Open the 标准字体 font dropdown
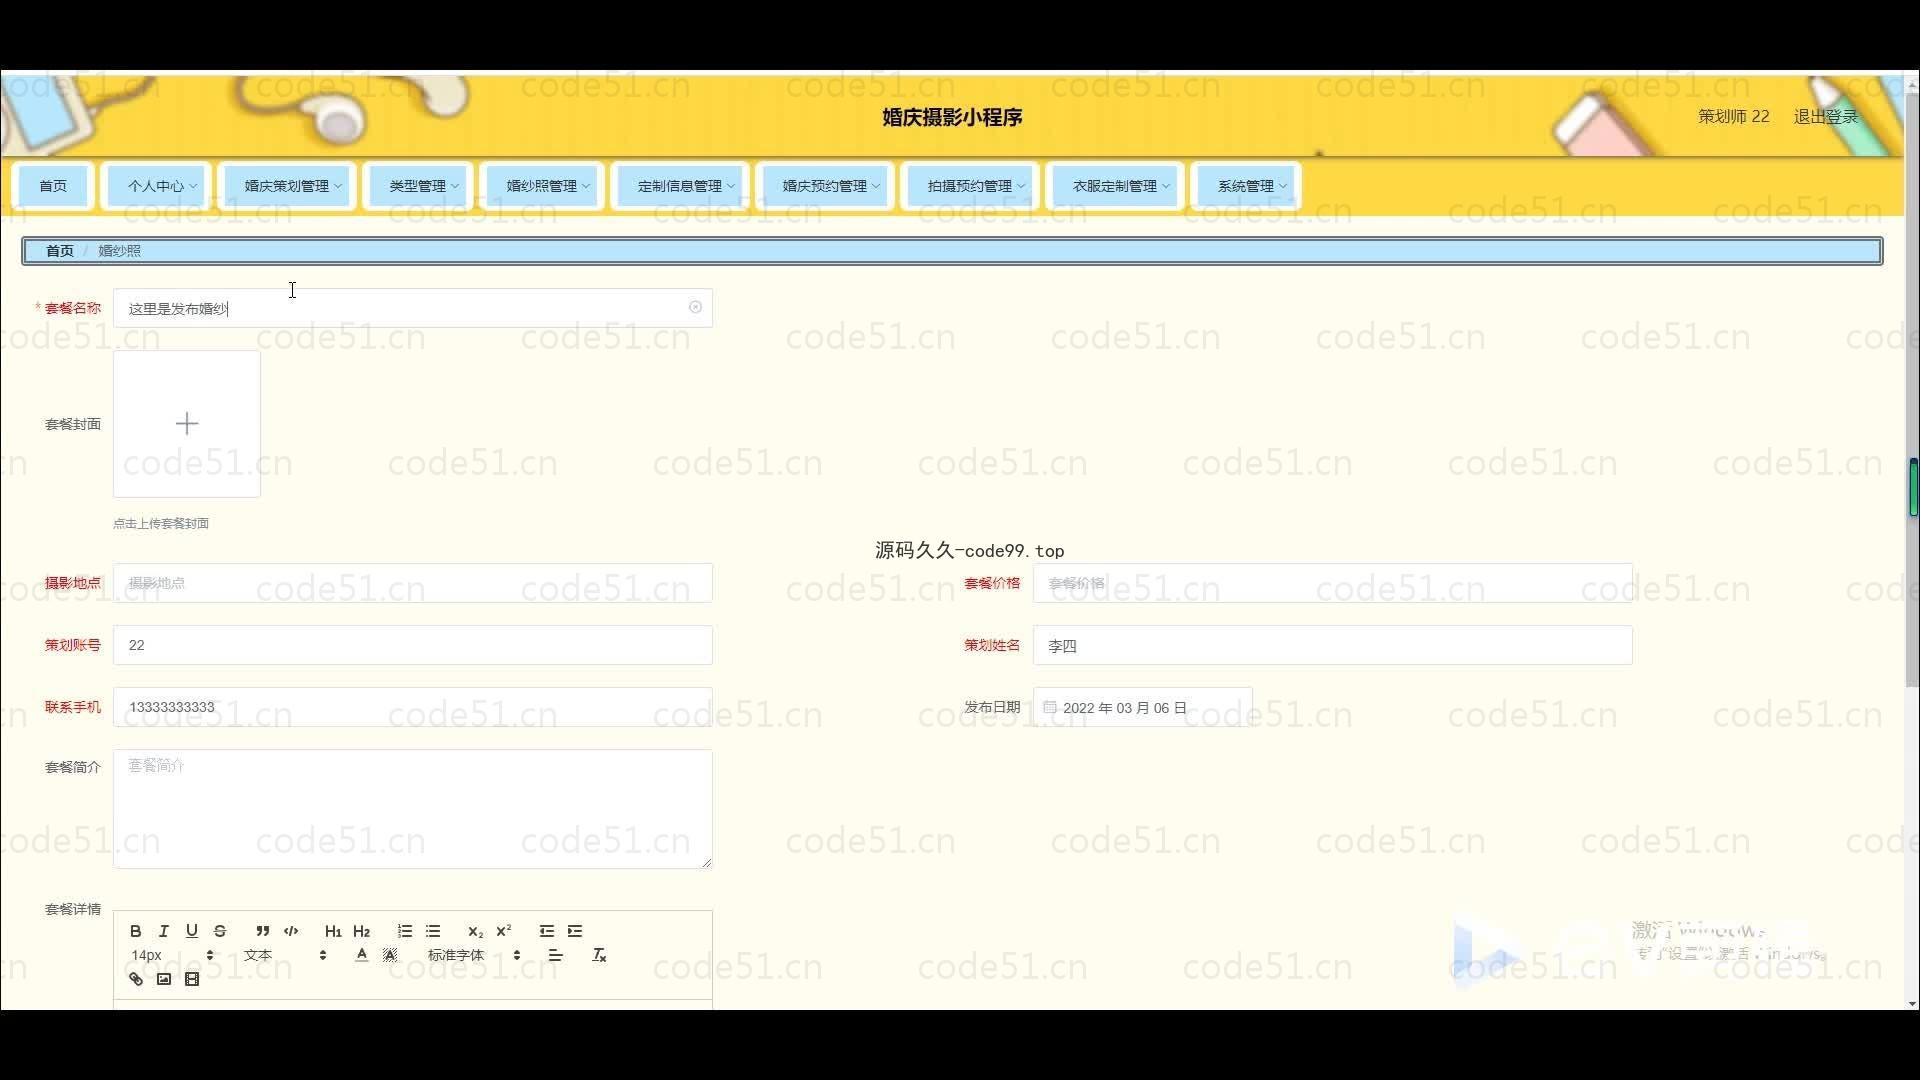The height and width of the screenshot is (1080, 1920). [474, 955]
